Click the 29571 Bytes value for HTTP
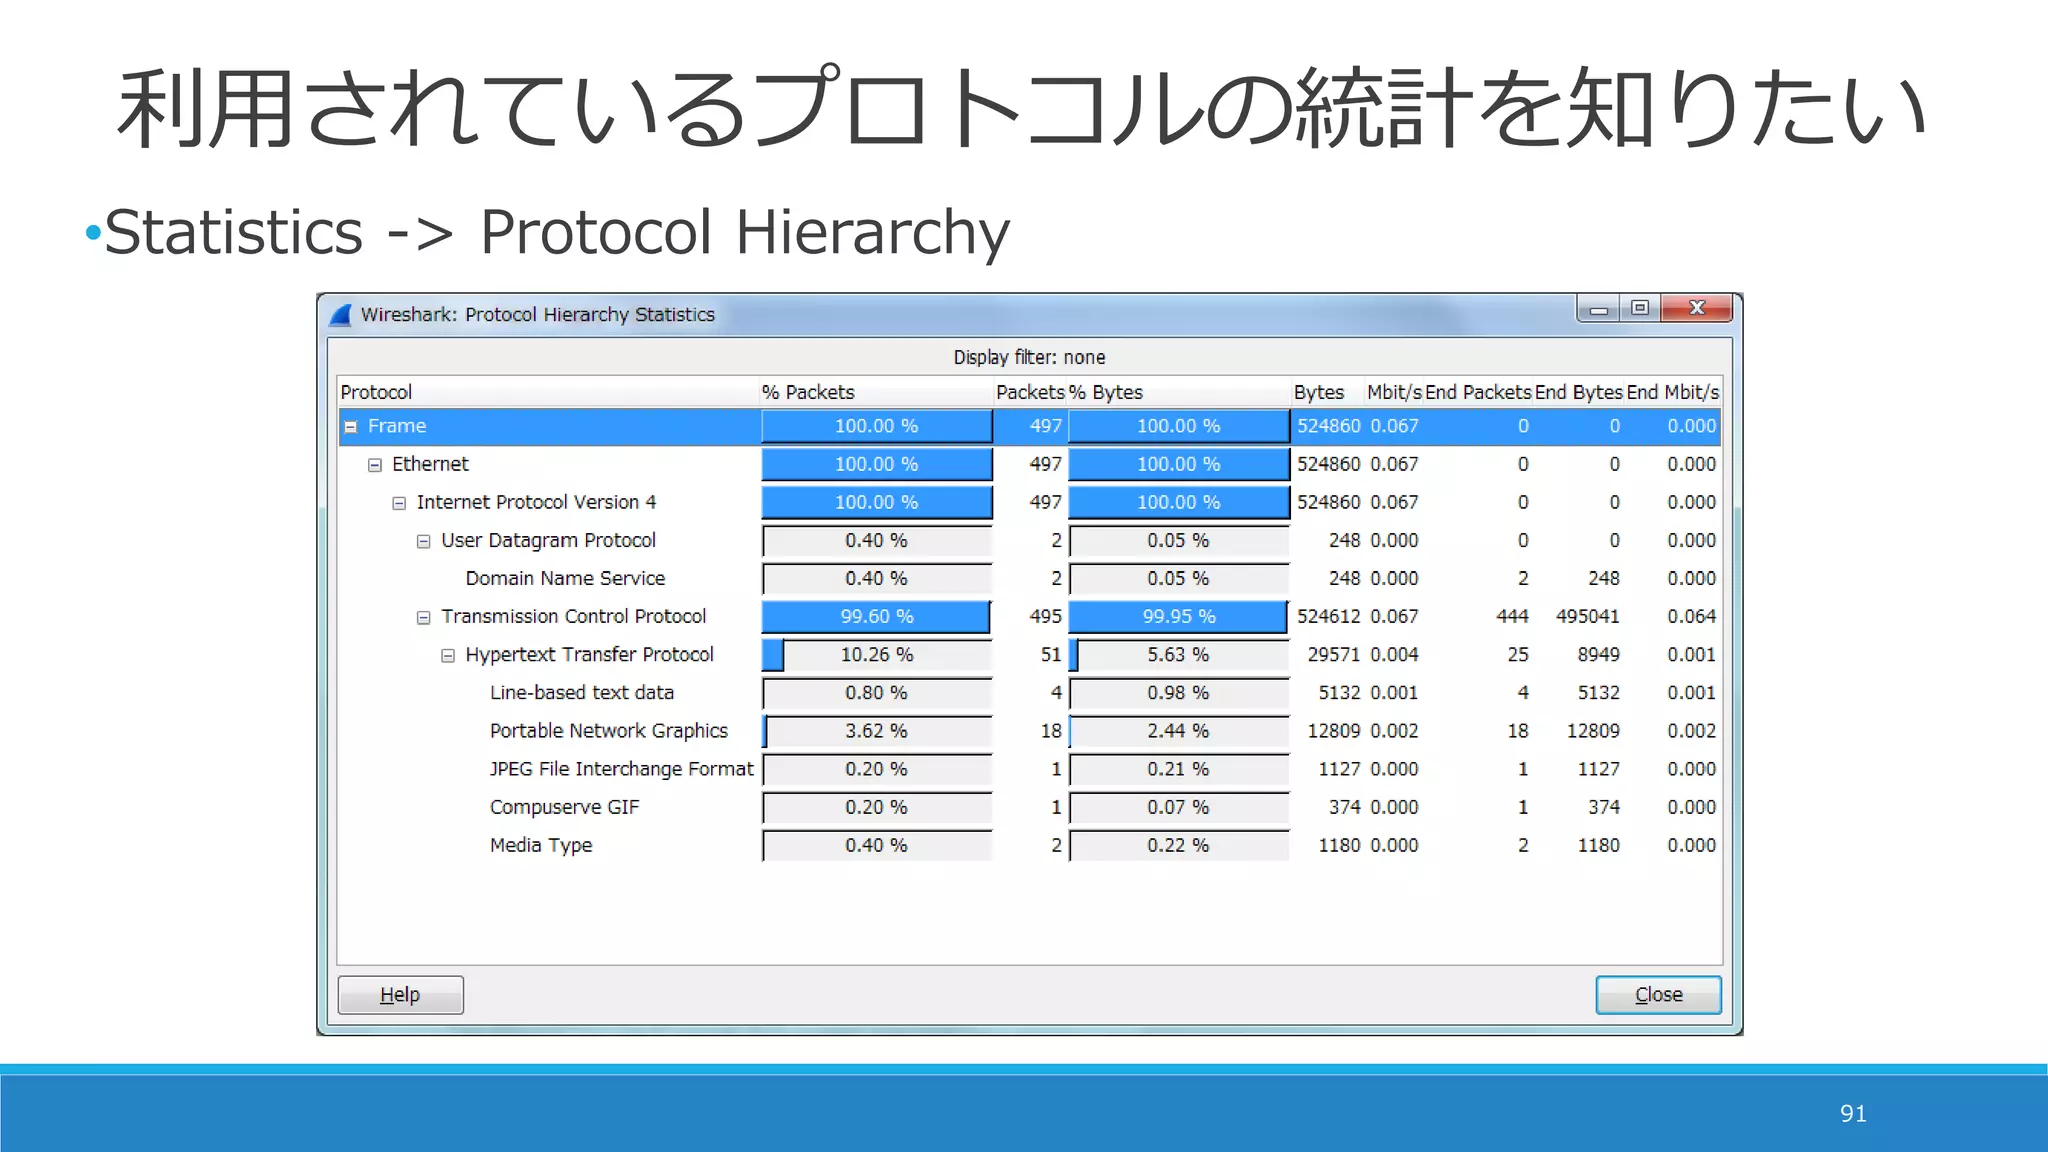2048x1152 pixels. coord(1333,654)
